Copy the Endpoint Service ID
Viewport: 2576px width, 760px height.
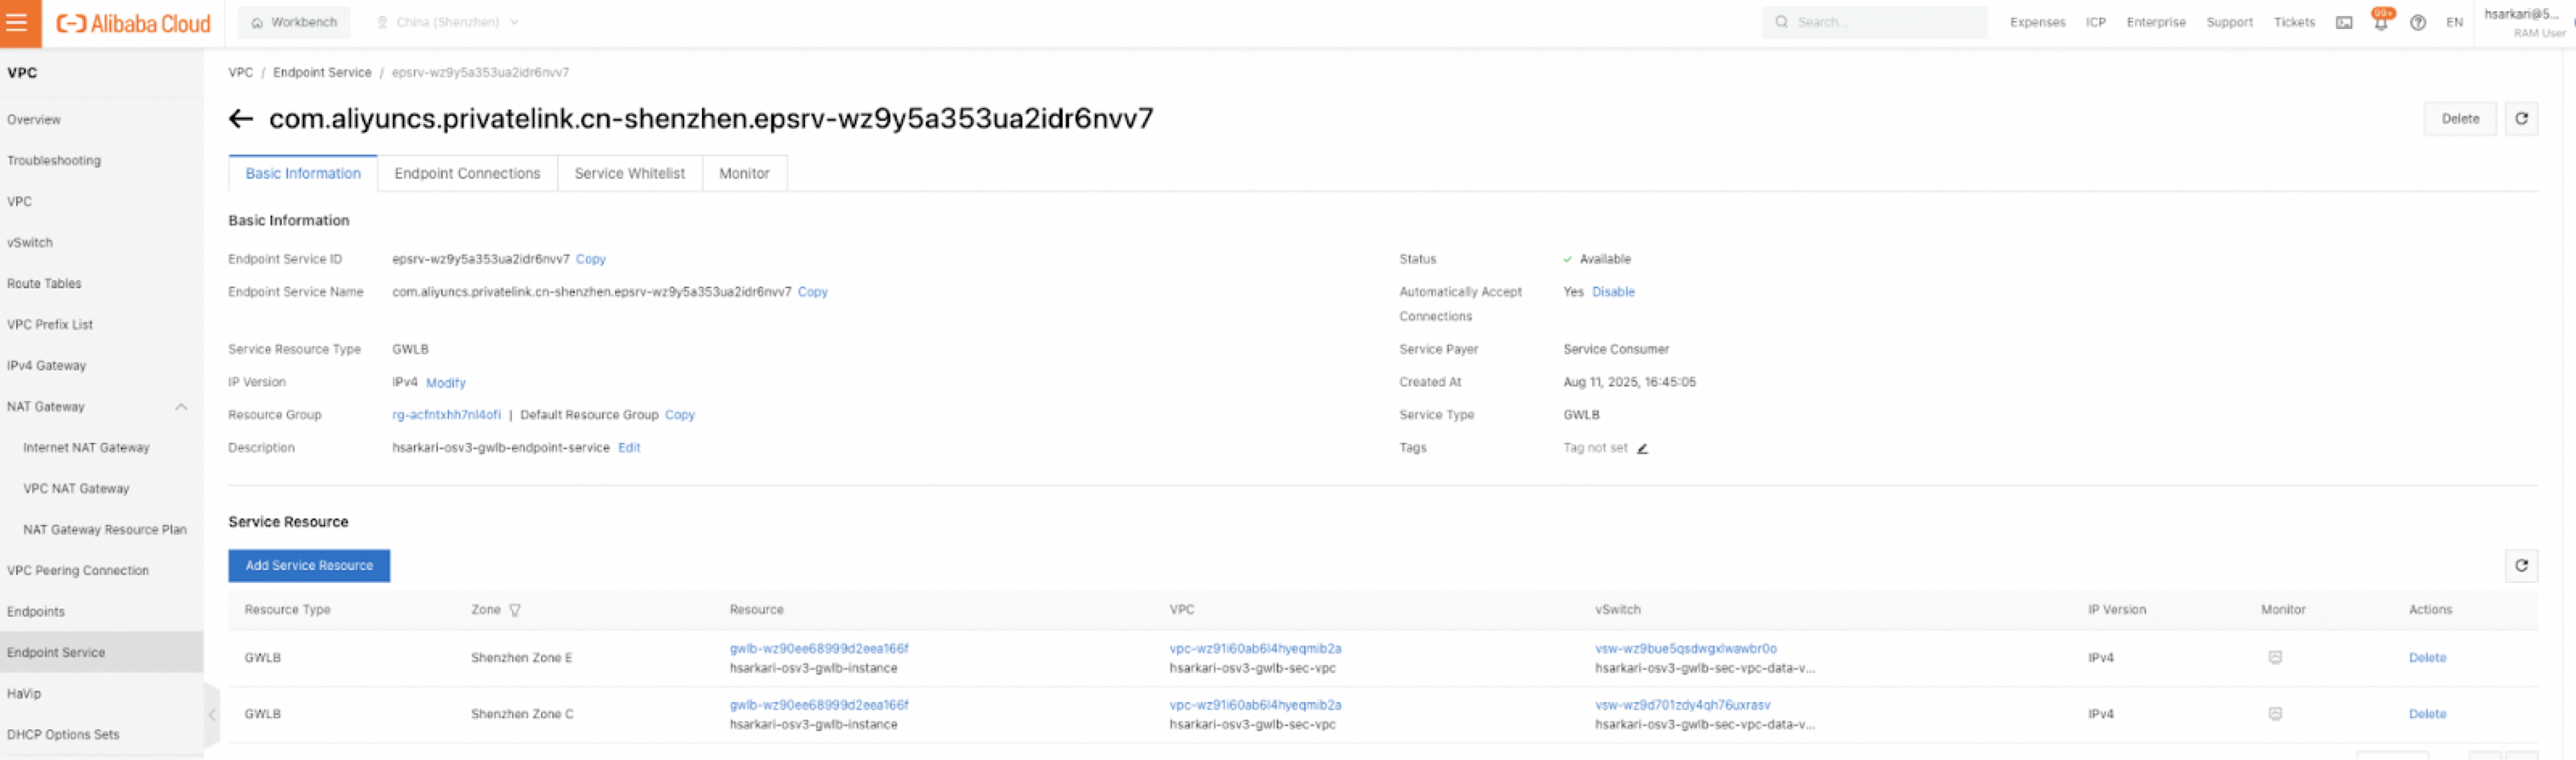point(590,259)
